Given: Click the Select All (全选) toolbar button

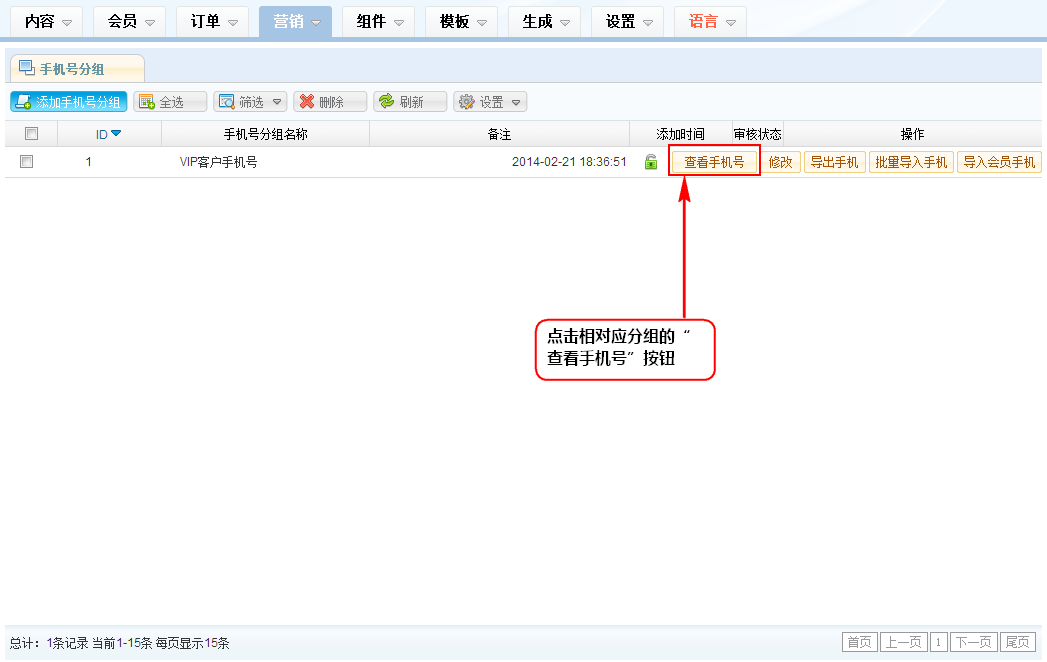Looking at the screenshot, I should (170, 102).
